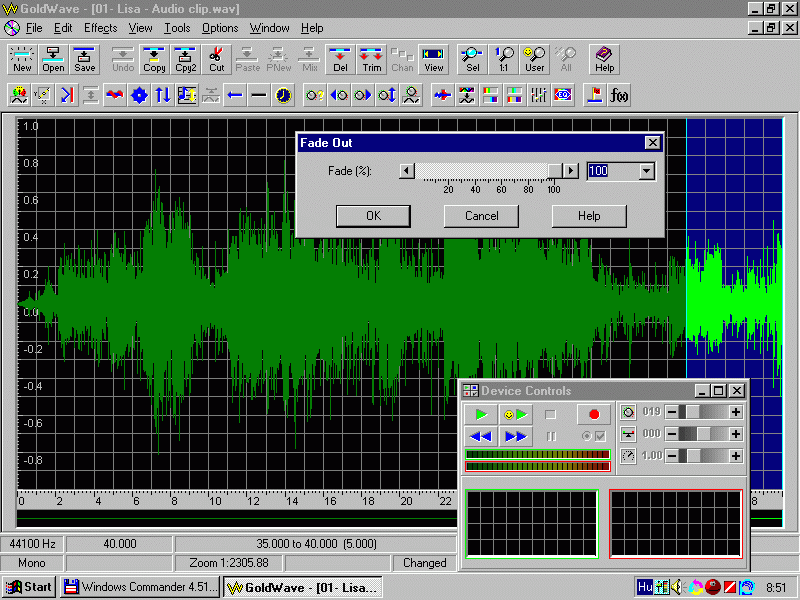Open the View menu
Viewport: 800px width, 600px height.
click(140, 28)
